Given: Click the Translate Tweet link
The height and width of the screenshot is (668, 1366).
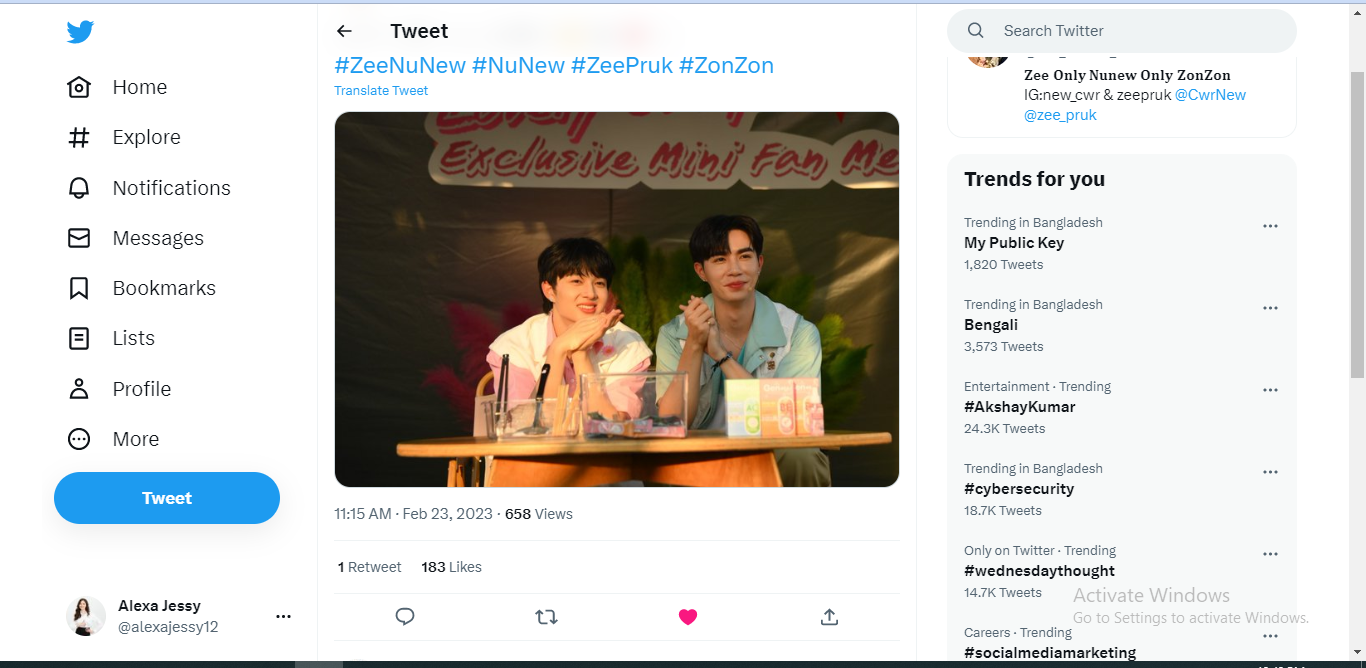Looking at the screenshot, I should [x=381, y=91].
